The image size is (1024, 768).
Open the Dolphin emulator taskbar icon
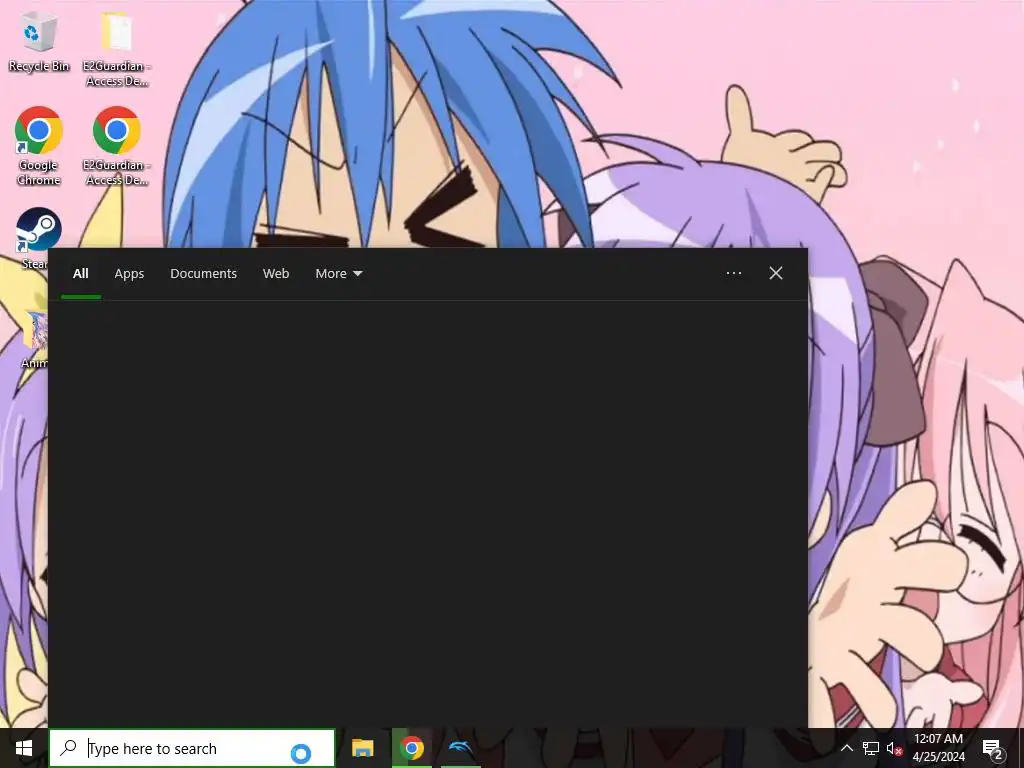tap(460, 748)
